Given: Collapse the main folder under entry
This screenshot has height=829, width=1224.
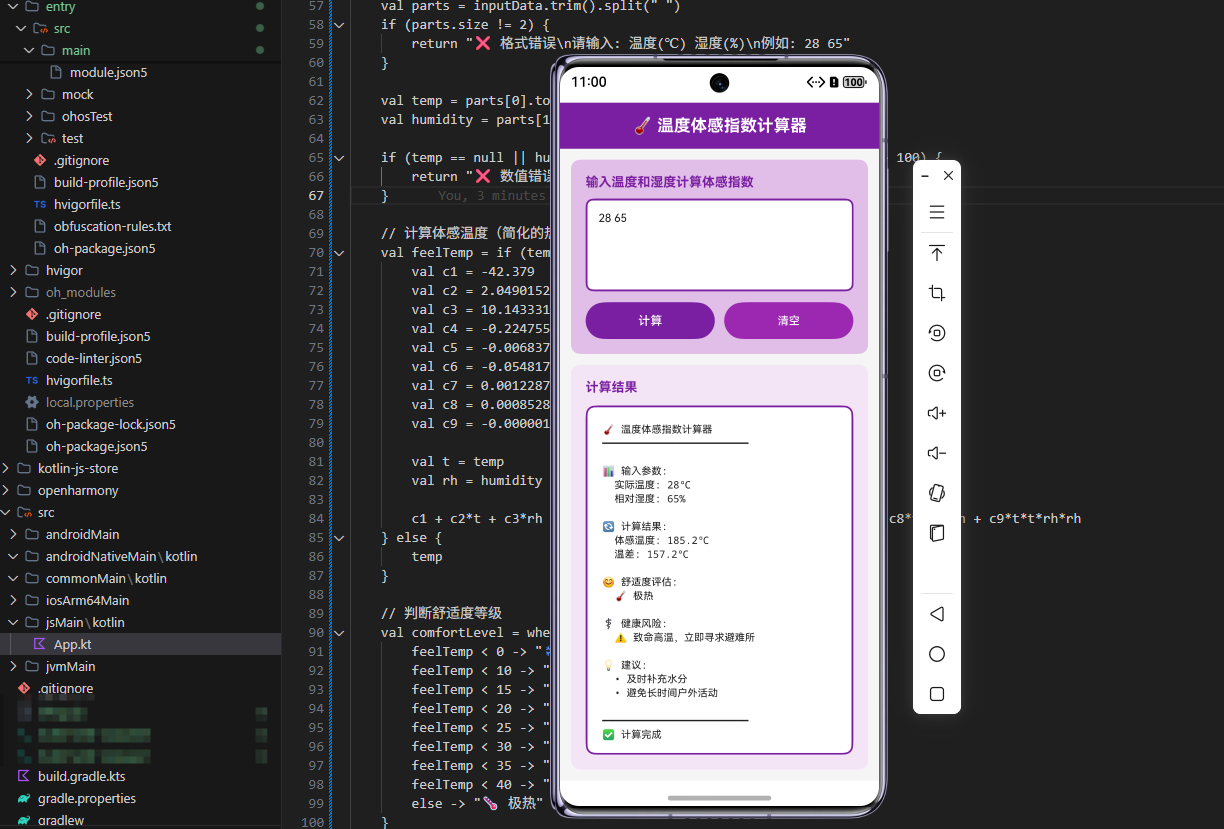Looking at the screenshot, I should tap(30, 50).
